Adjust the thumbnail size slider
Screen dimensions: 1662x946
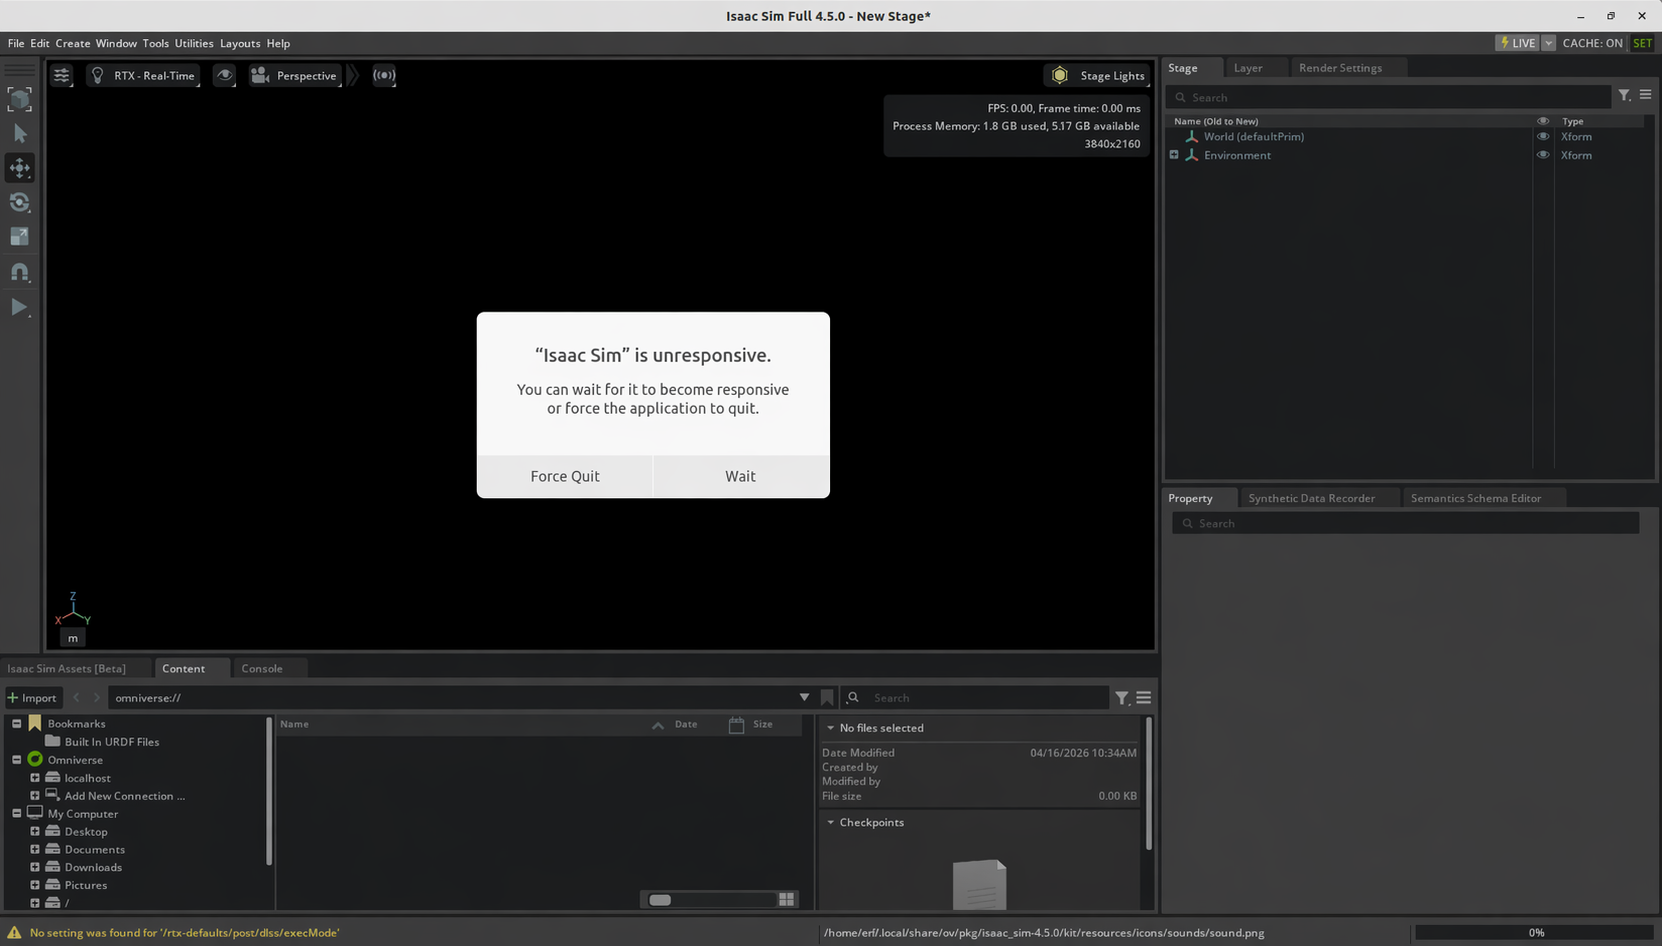pos(661,900)
